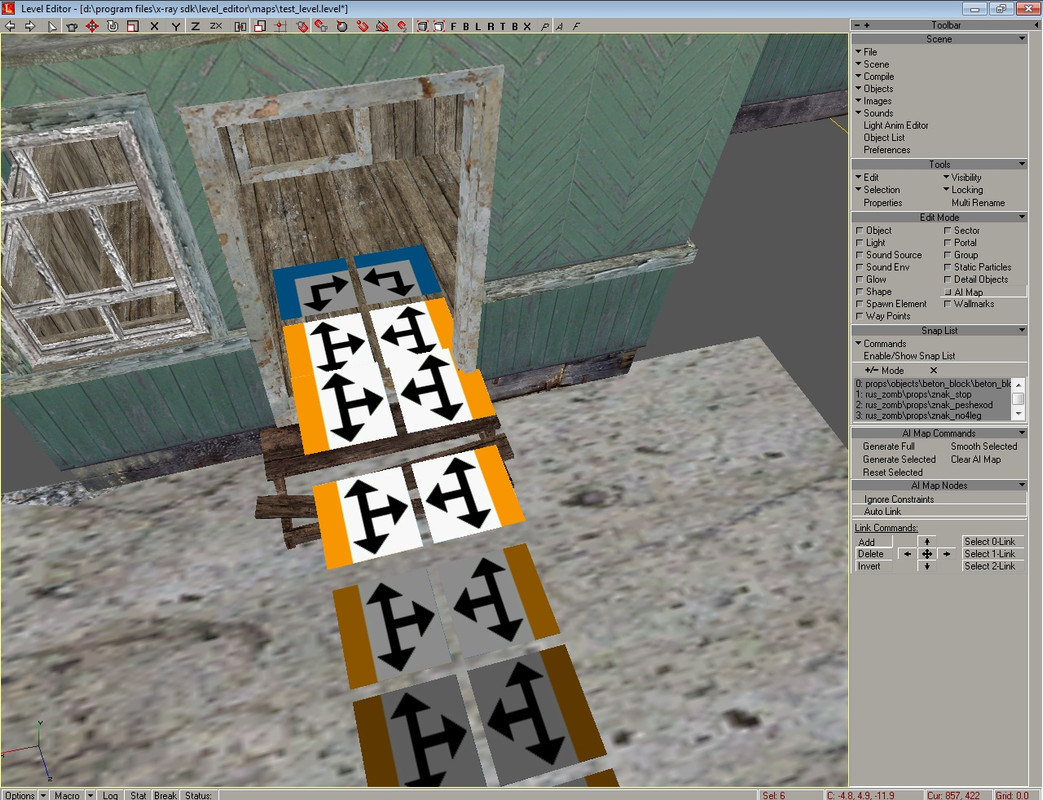This screenshot has width=1043, height=800.
Task: Click the Invert link command button
Action: coord(873,566)
